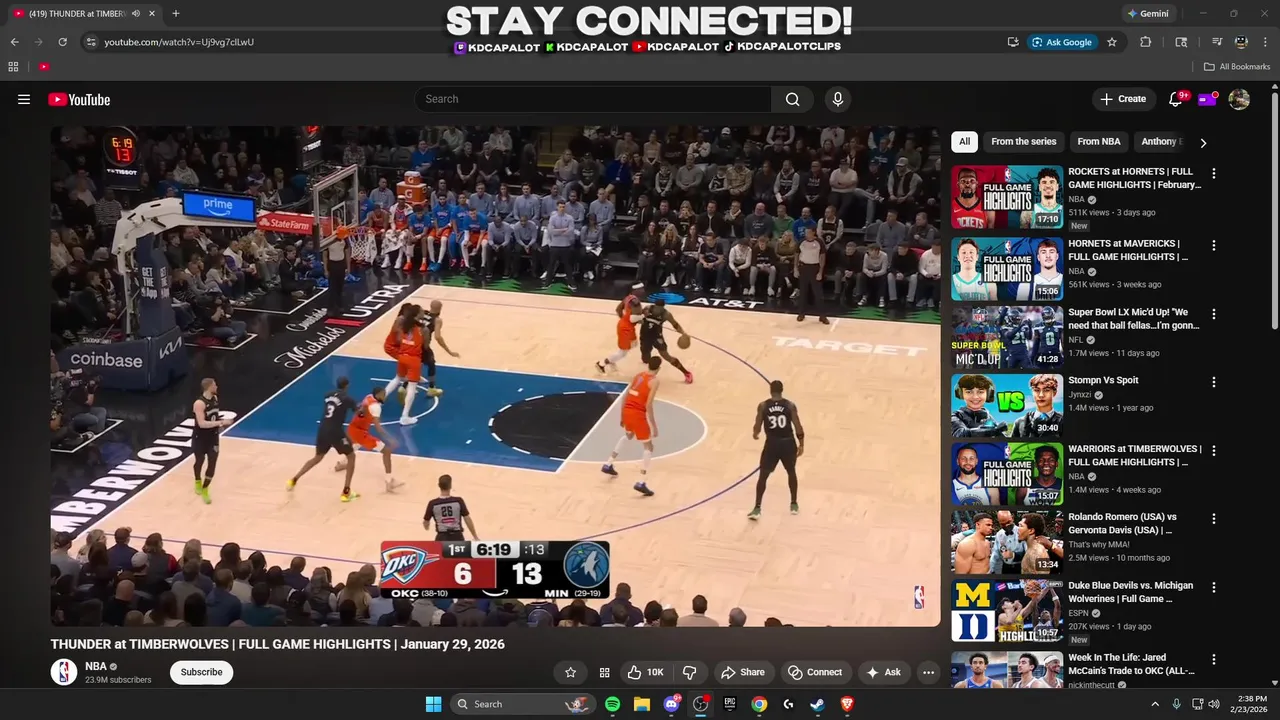This screenshot has width=1280, height=720.
Task: Click the browser address bar URL
Action: click(179, 42)
